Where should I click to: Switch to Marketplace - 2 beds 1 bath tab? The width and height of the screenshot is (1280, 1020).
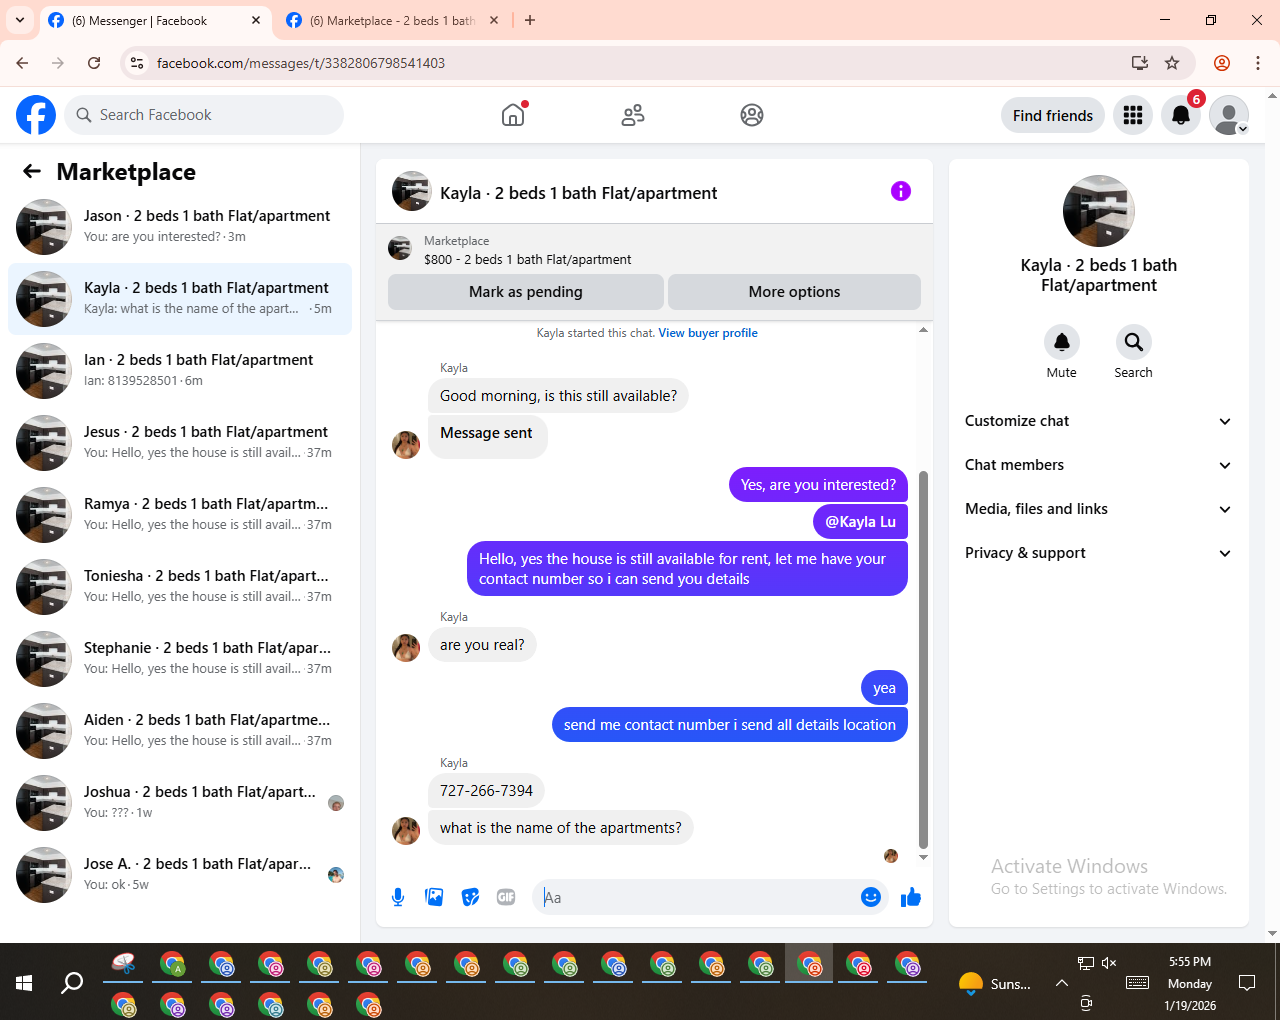click(x=392, y=20)
